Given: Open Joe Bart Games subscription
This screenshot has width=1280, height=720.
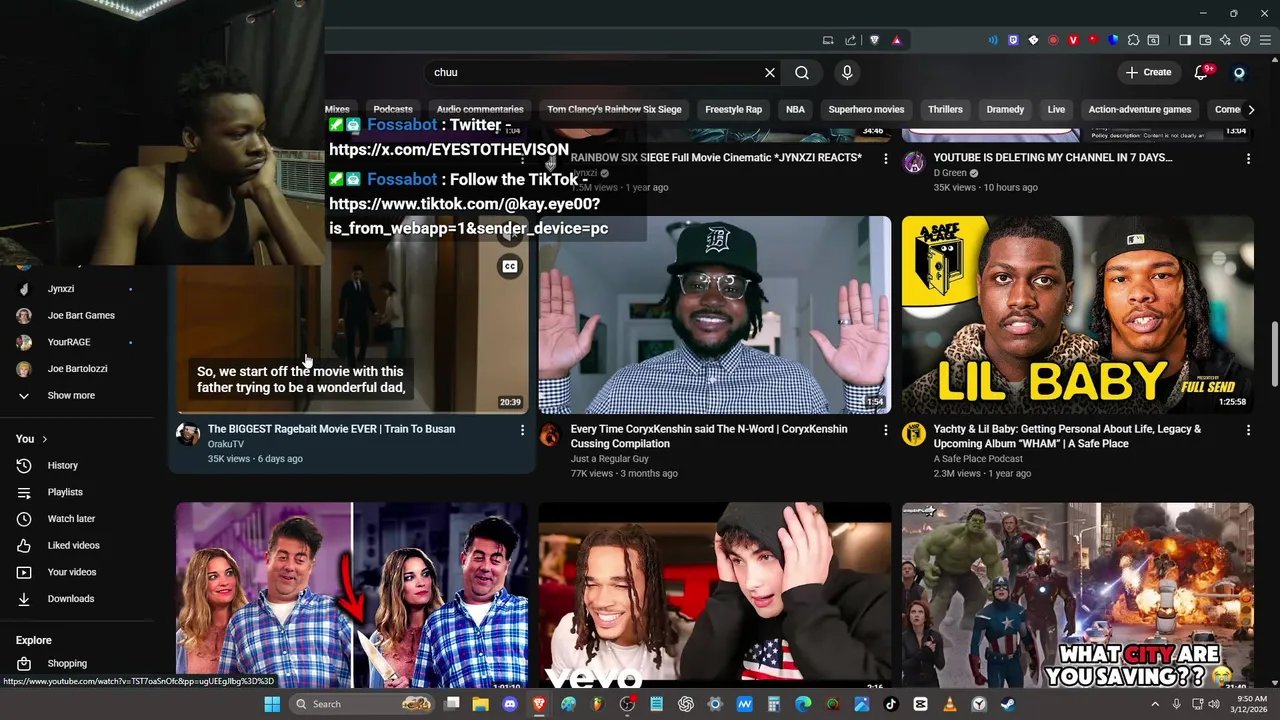Looking at the screenshot, I should pyautogui.click(x=80, y=315).
